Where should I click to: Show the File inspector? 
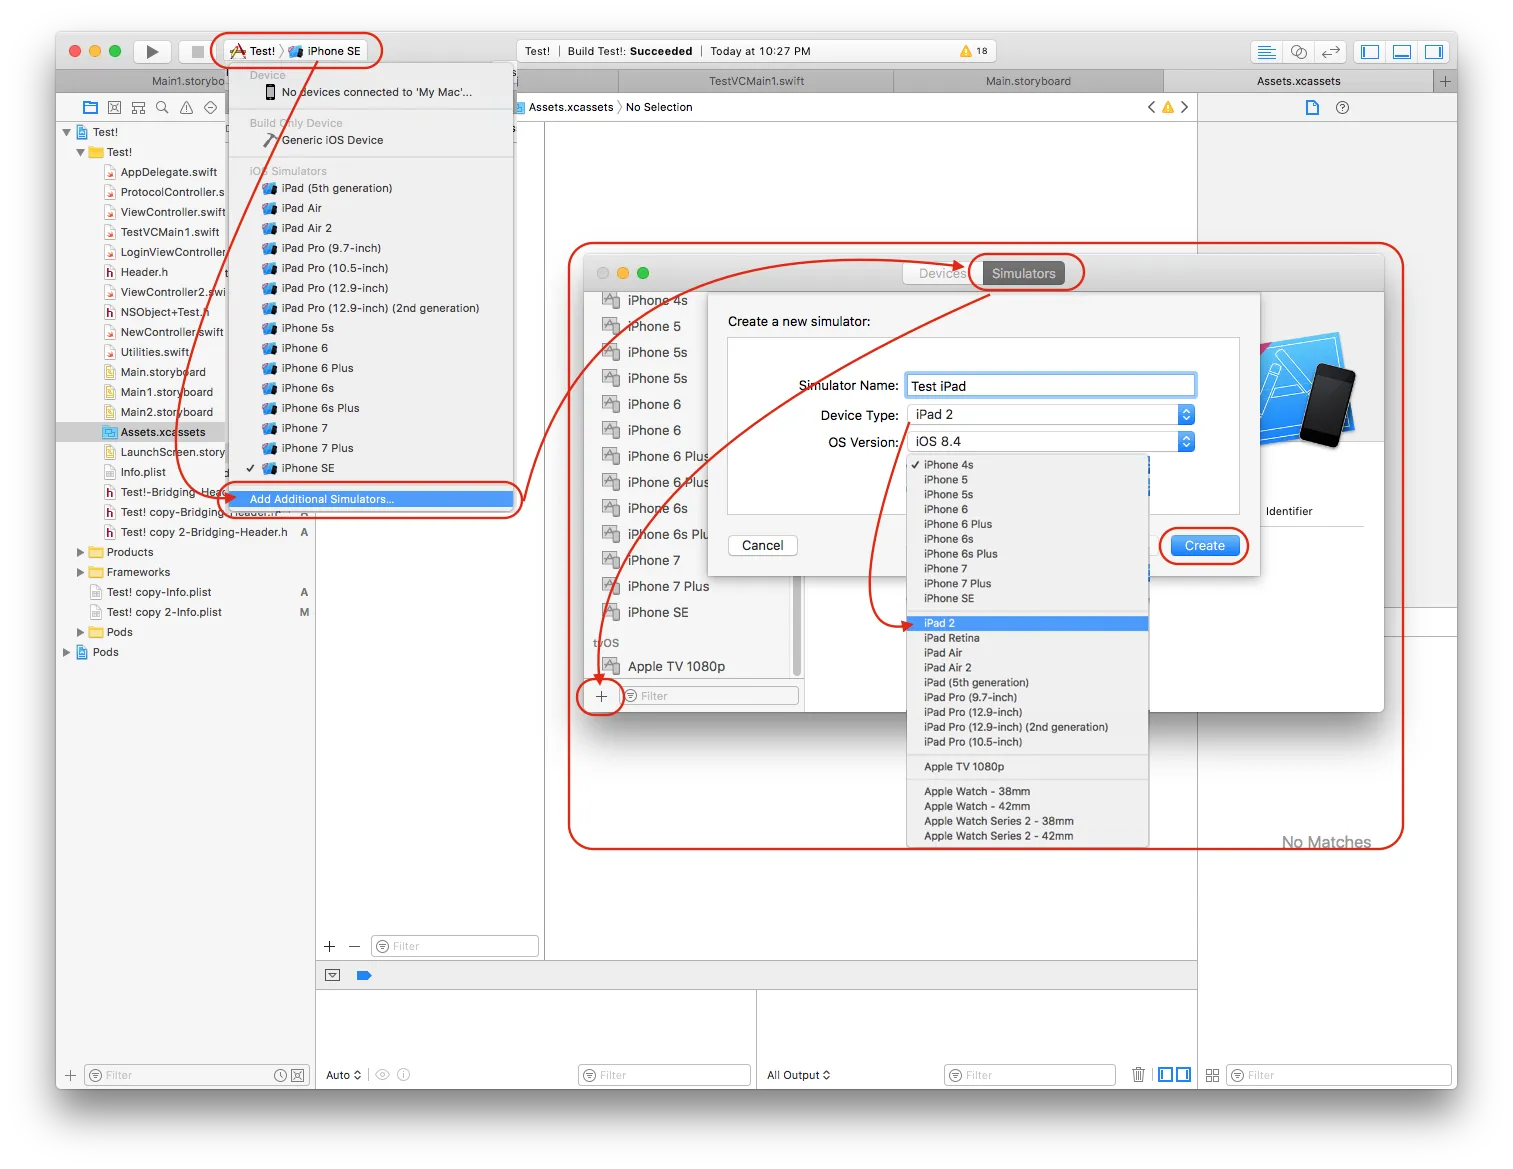click(x=1312, y=107)
